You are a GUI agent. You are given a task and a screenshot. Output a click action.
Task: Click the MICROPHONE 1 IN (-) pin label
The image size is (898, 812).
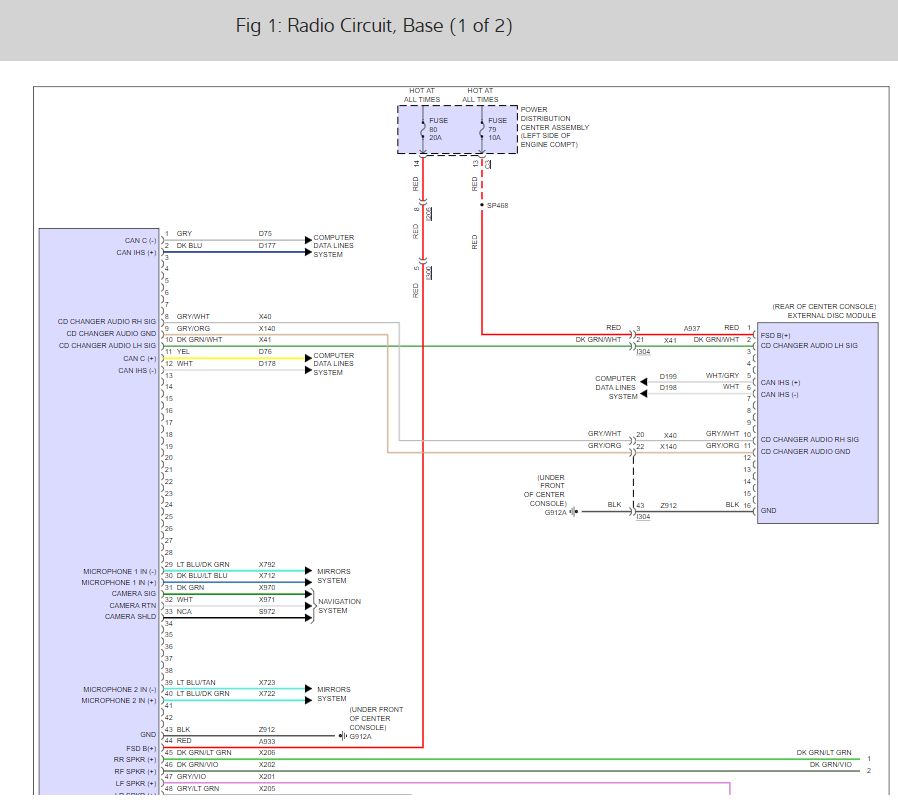pos(119,571)
